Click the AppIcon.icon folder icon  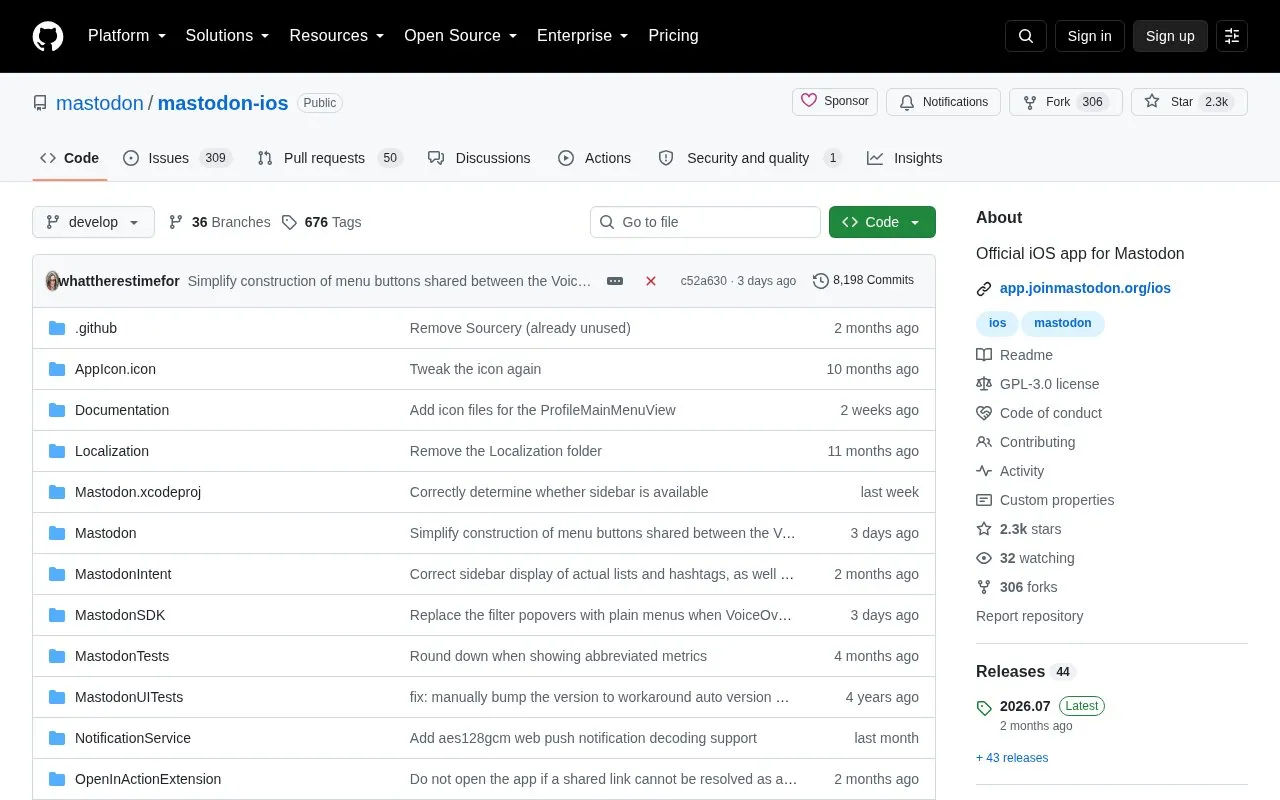coord(57,369)
